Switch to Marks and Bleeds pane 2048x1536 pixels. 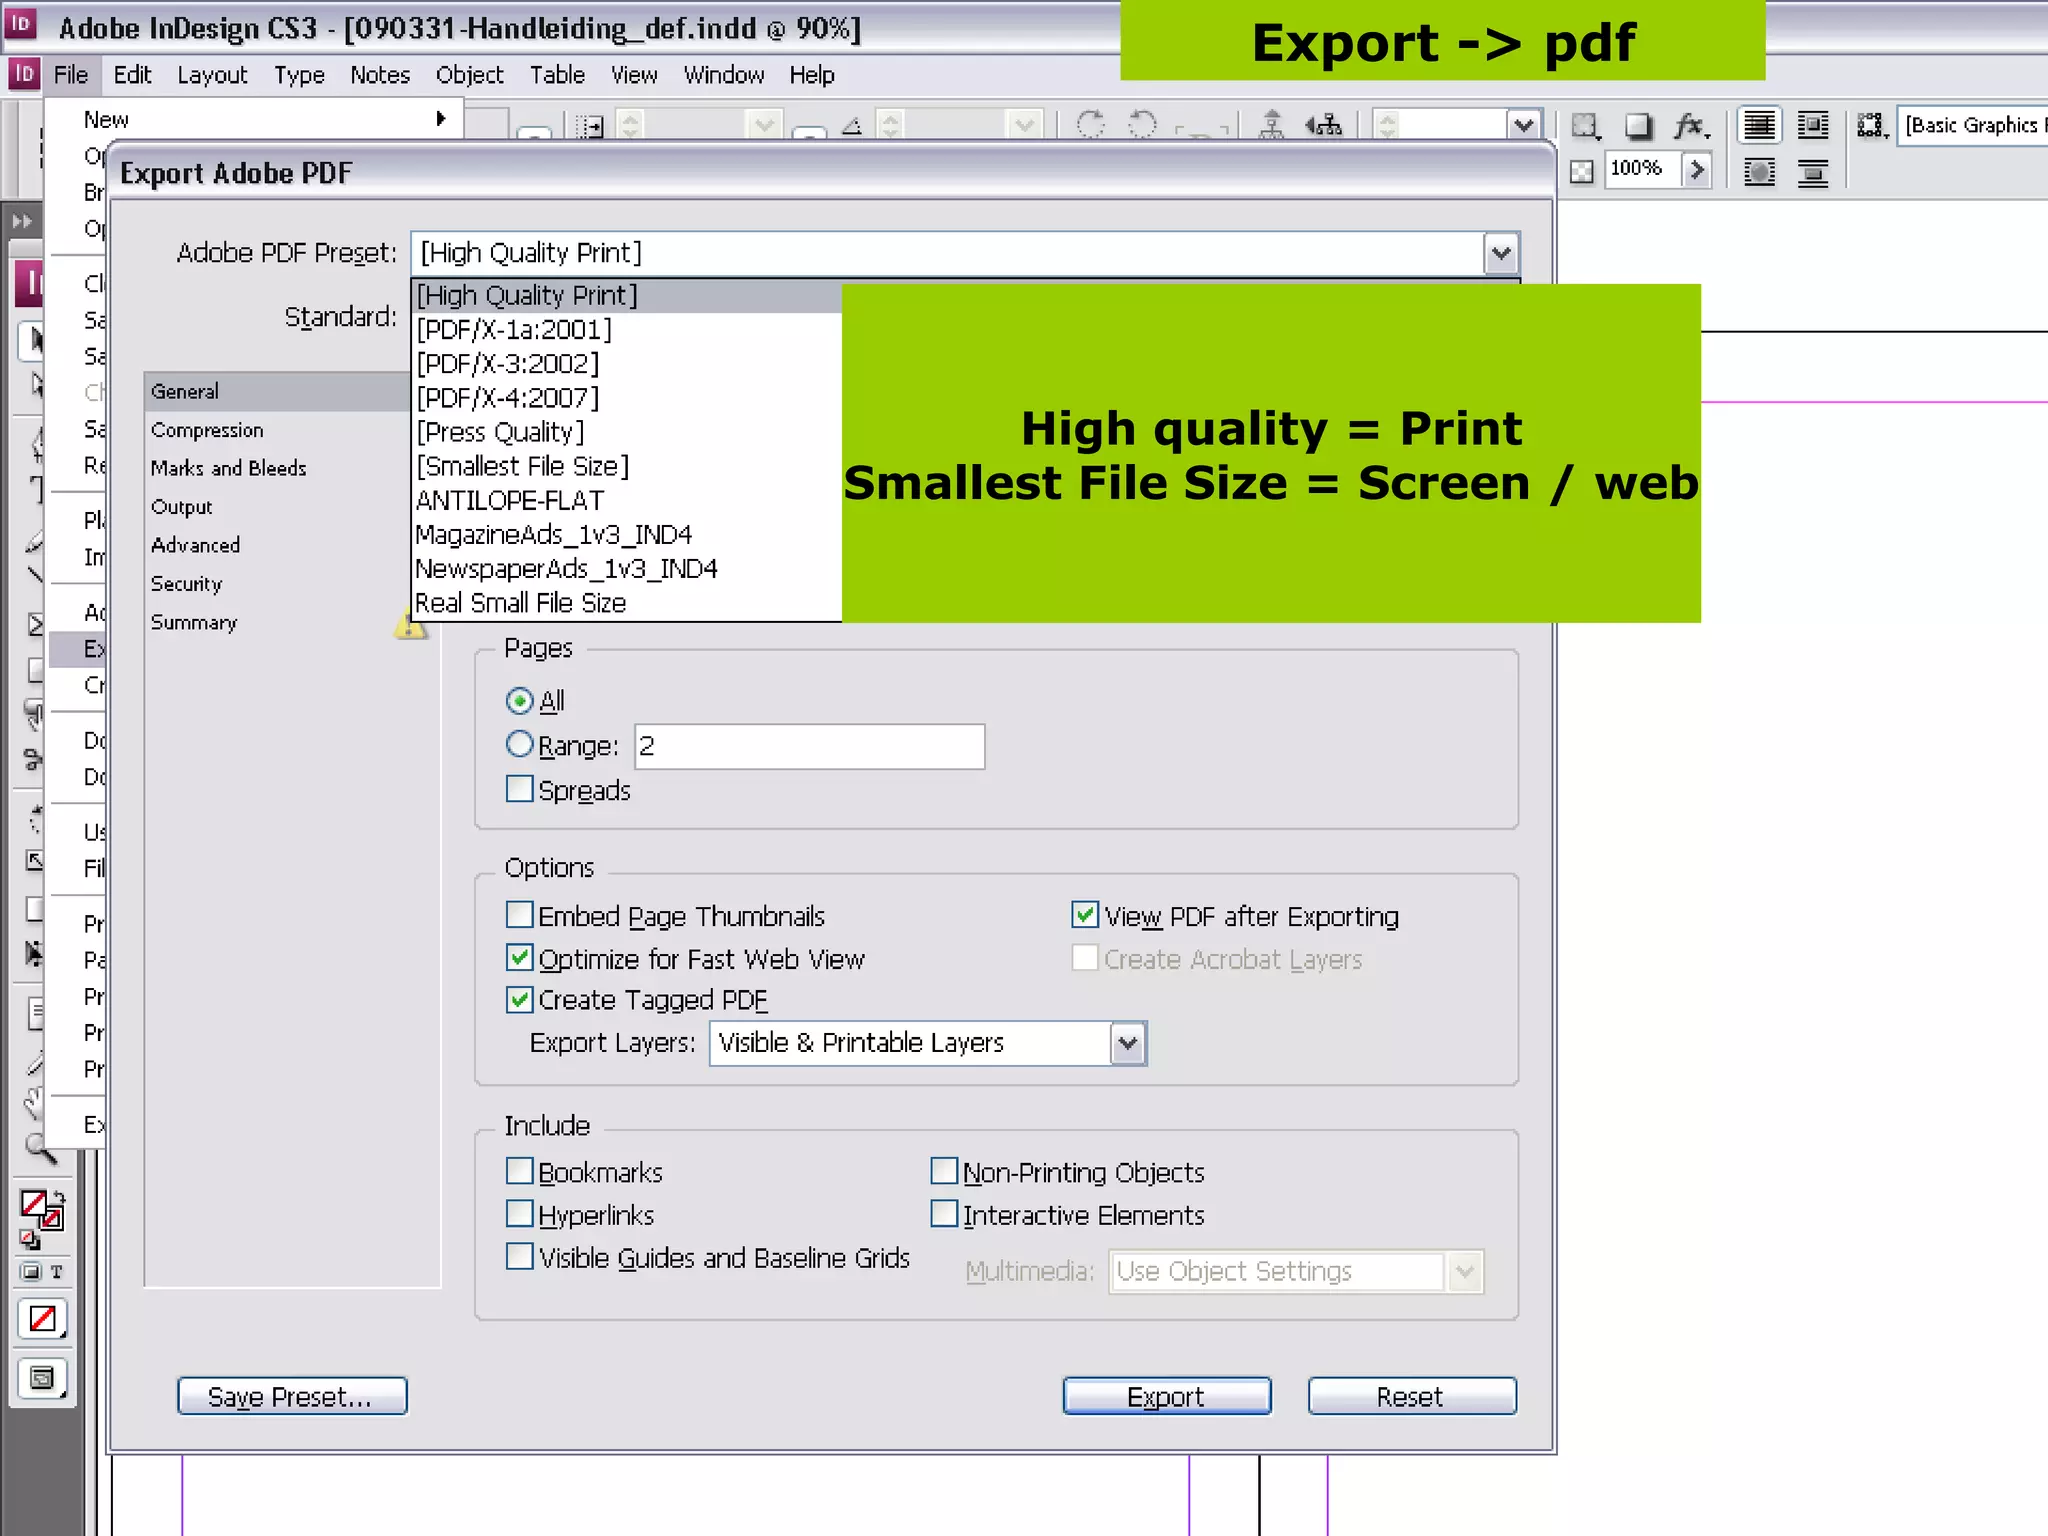point(228,468)
